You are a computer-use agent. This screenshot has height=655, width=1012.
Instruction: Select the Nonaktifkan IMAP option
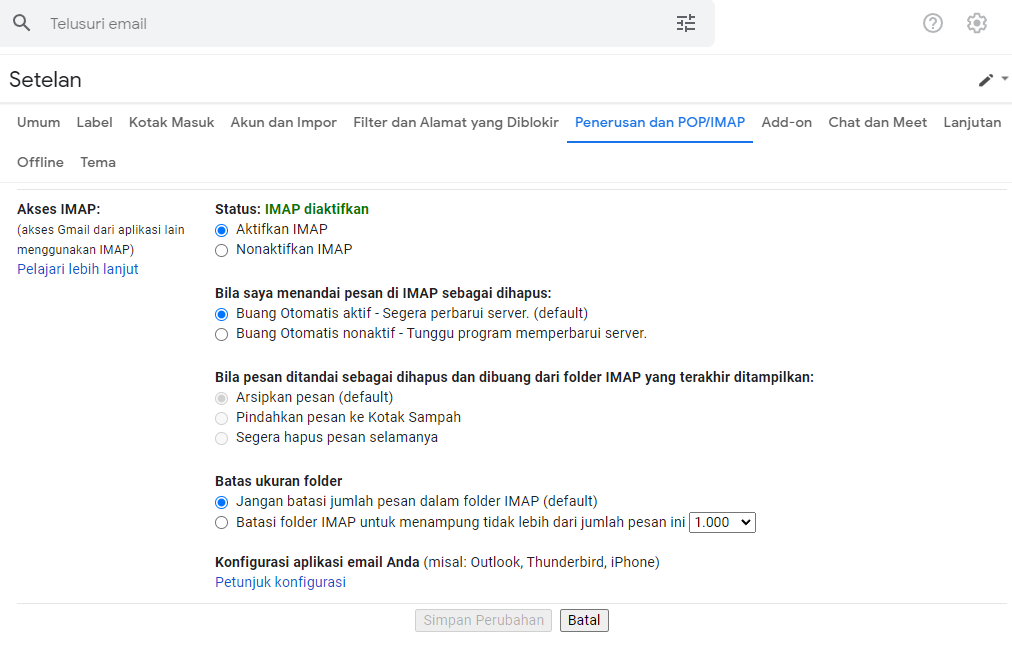[x=222, y=250]
